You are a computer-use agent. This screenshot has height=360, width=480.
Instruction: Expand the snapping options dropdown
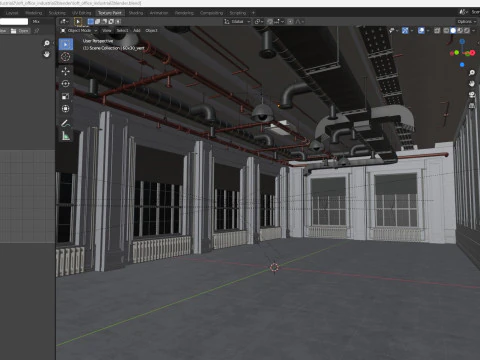click(x=279, y=22)
